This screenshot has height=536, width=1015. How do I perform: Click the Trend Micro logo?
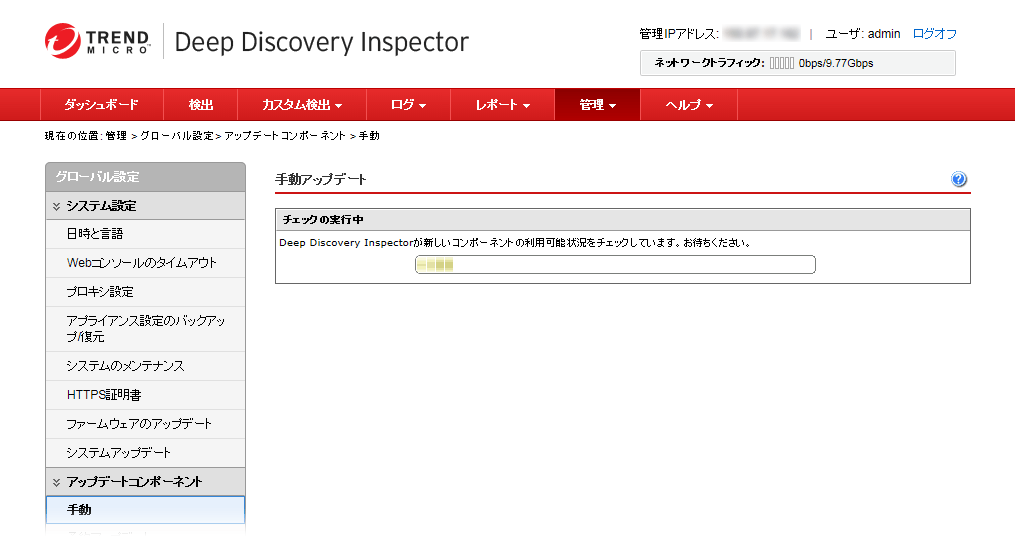98,41
